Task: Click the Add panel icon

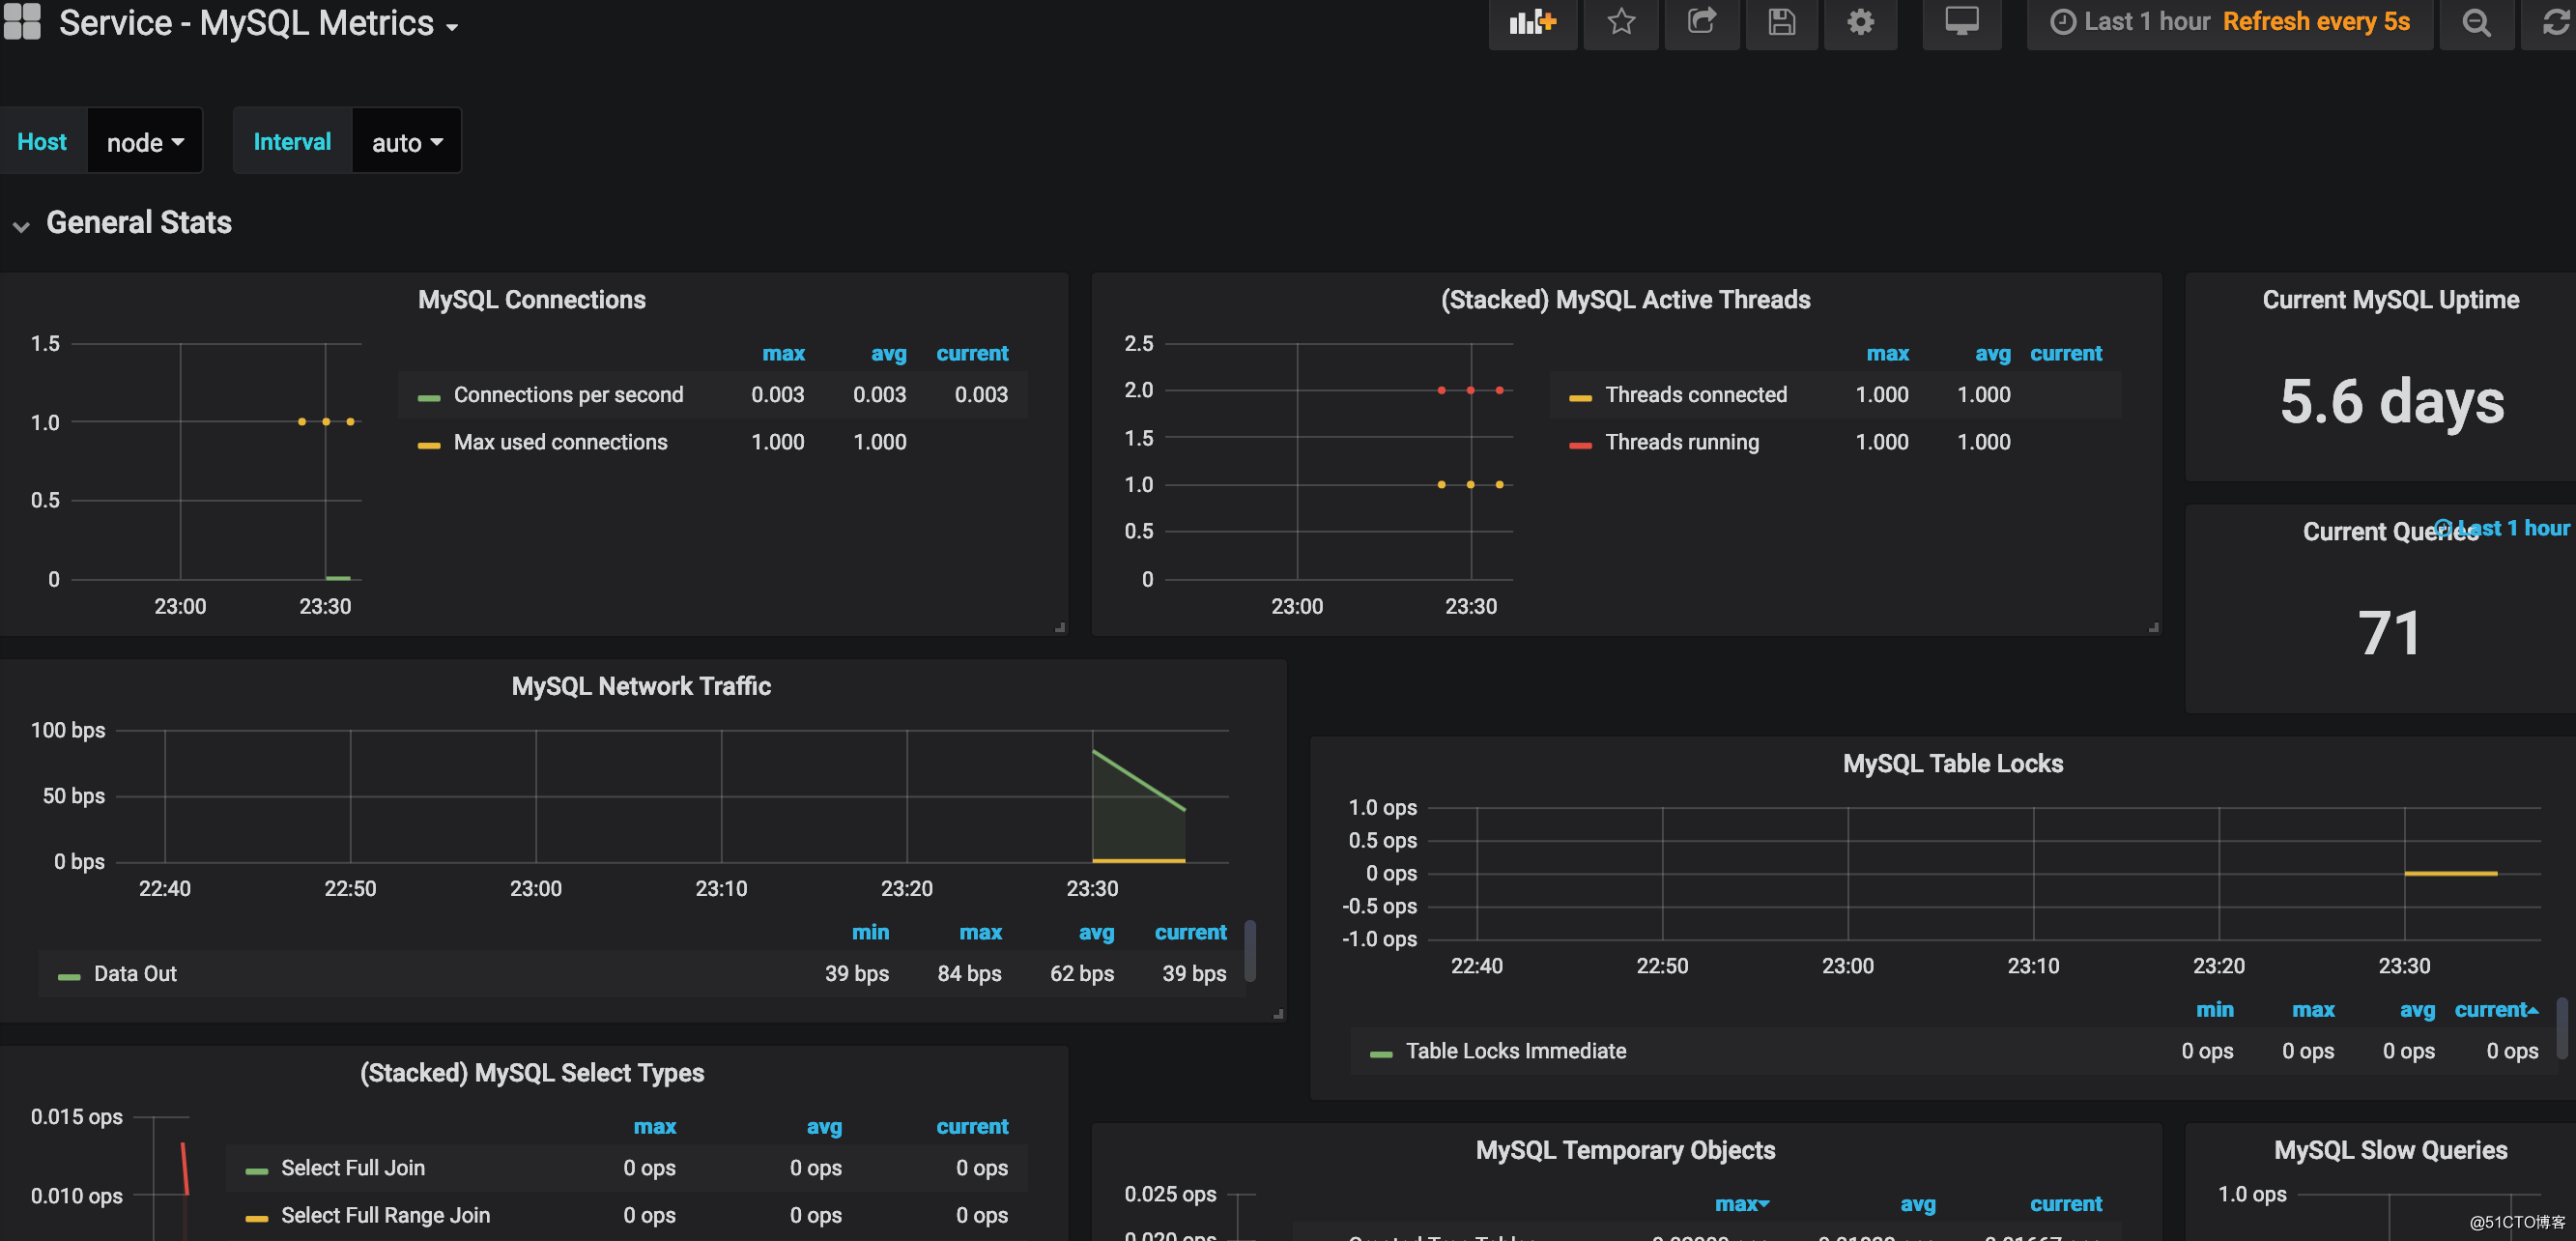Action: (x=1532, y=22)
